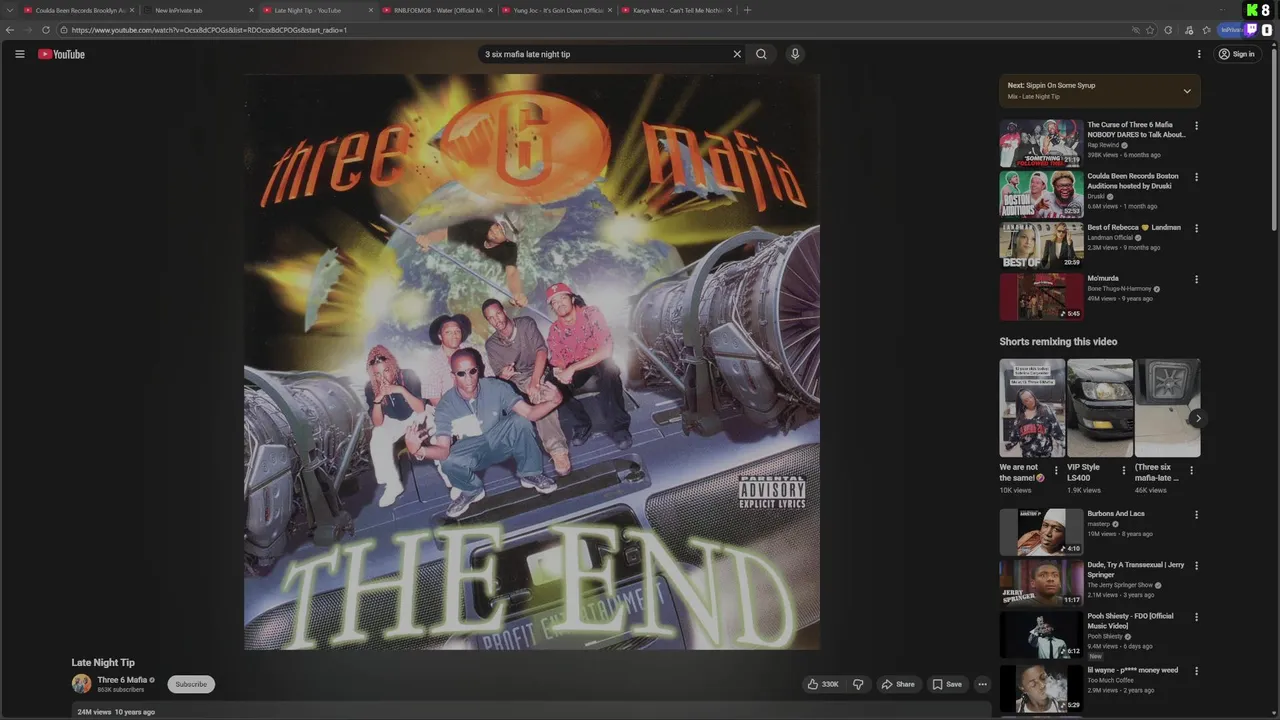
Task: Close the RNBLFOEMOB Water tab
Action: pyautogui.click(x=490, y=10)
